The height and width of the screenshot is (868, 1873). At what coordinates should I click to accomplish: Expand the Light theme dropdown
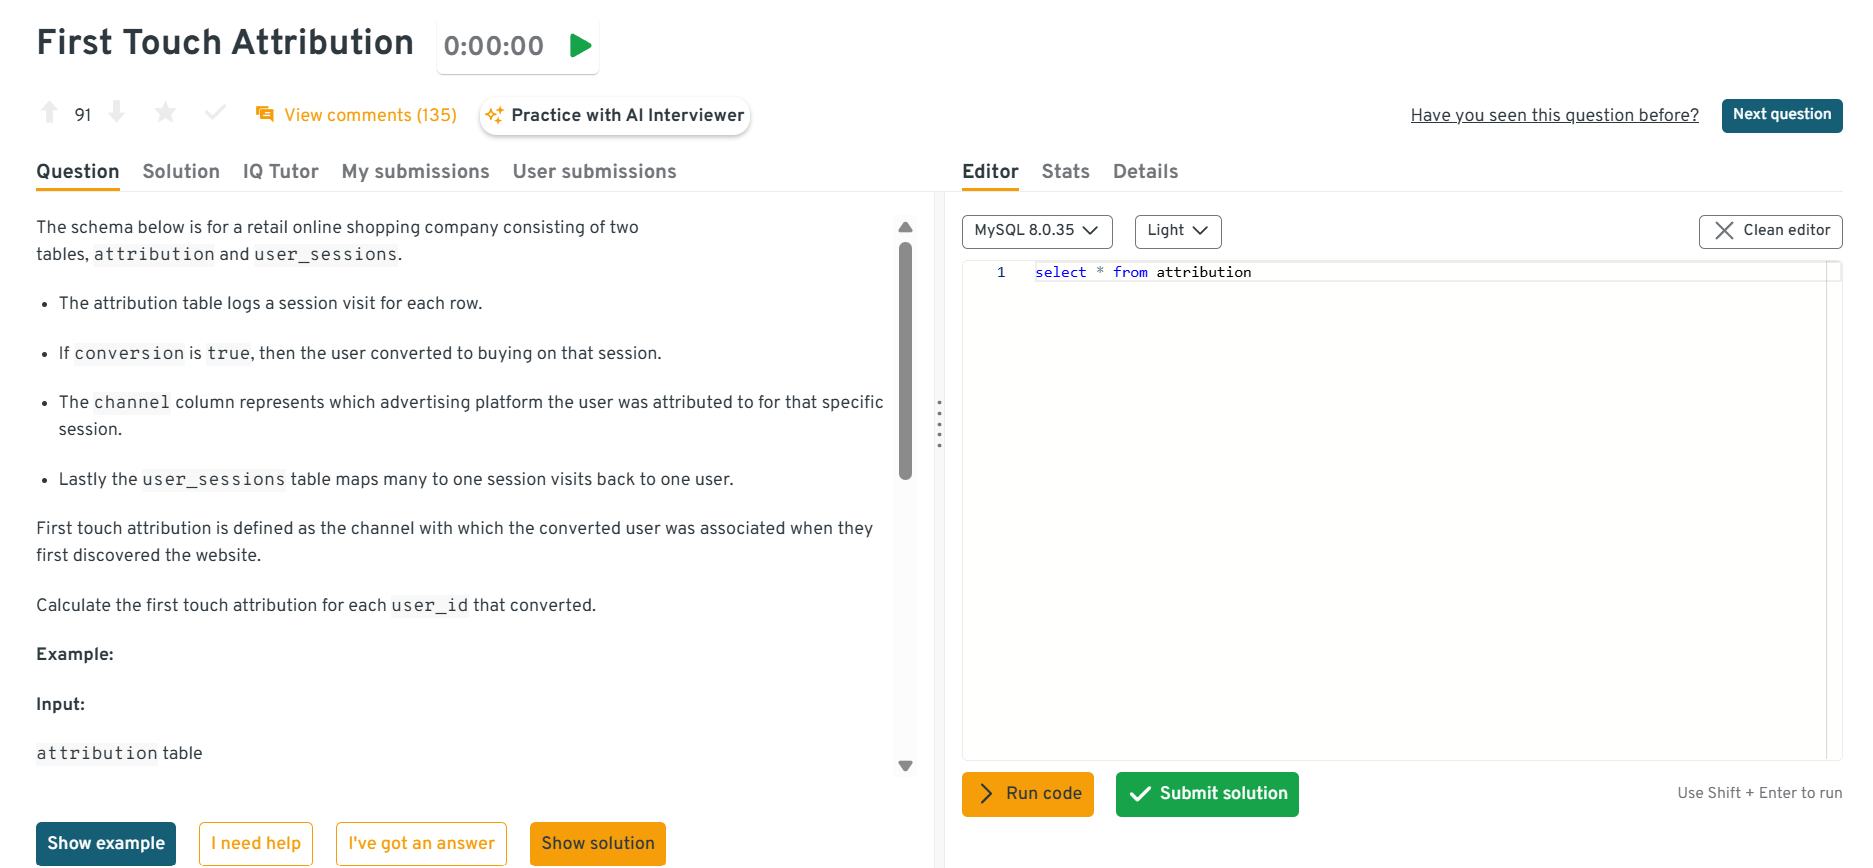[x=1177, y=230]
